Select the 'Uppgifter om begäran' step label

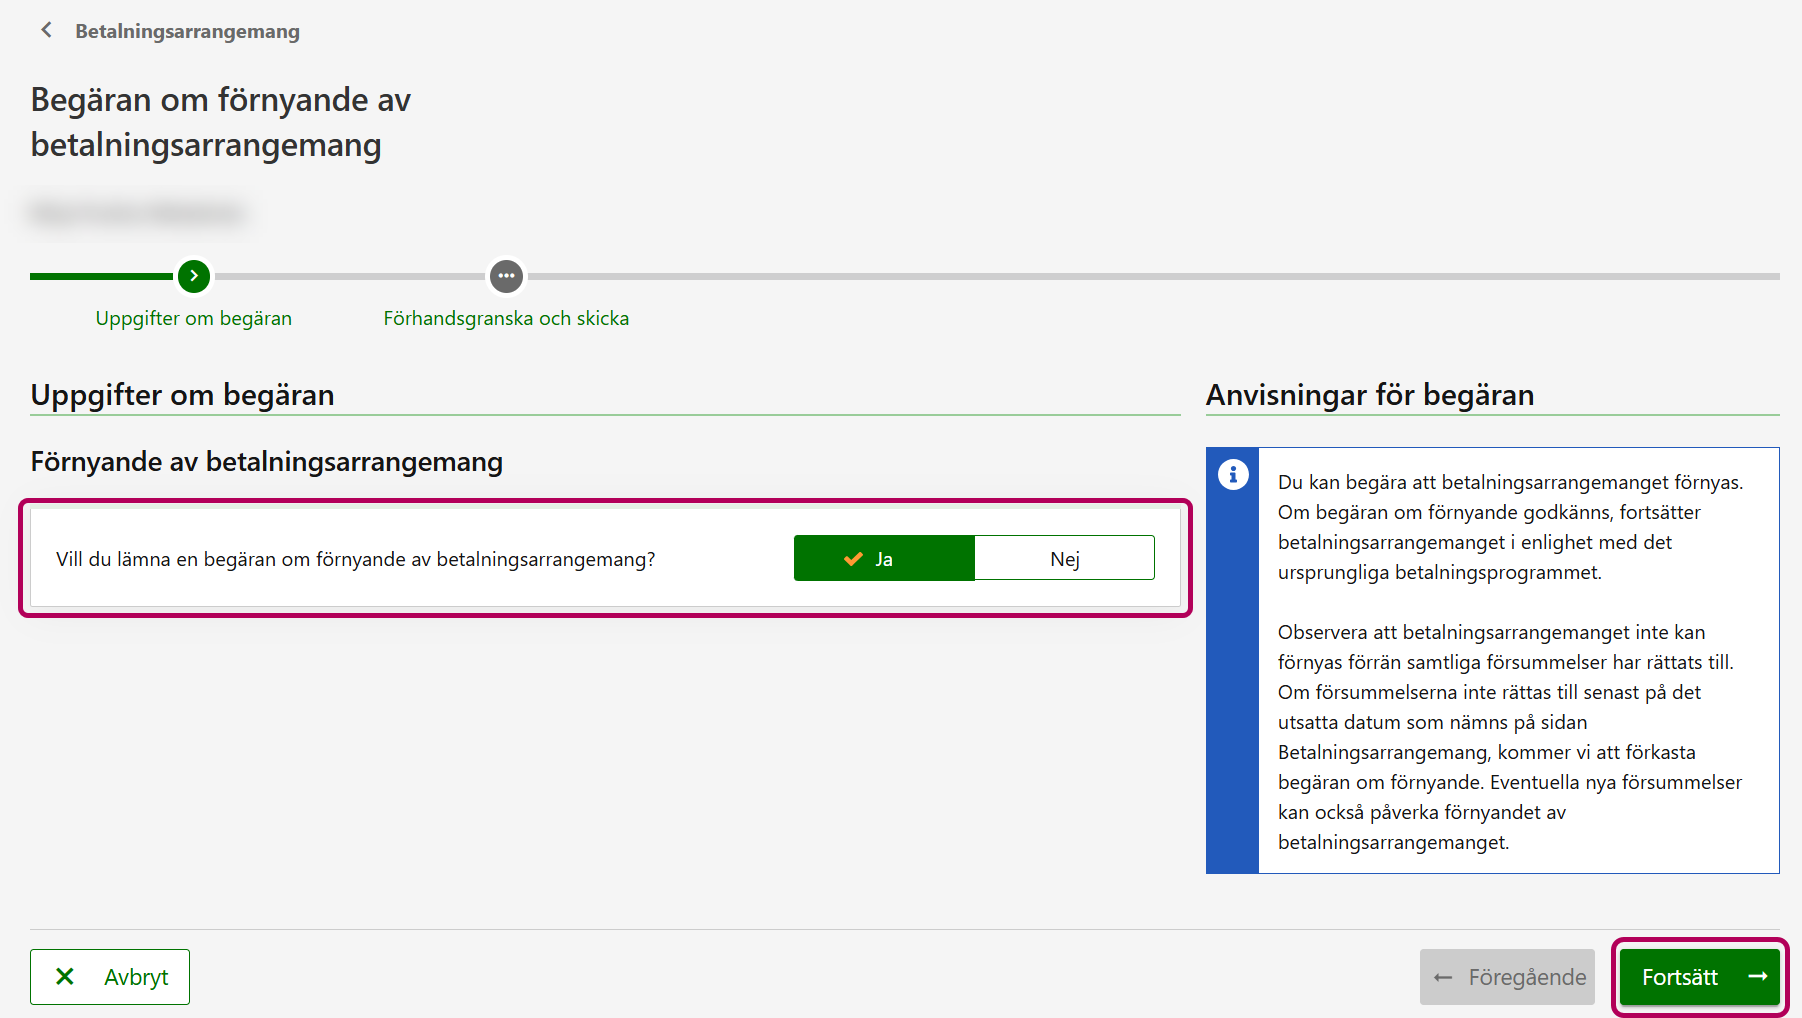click(x=194, y=318)
